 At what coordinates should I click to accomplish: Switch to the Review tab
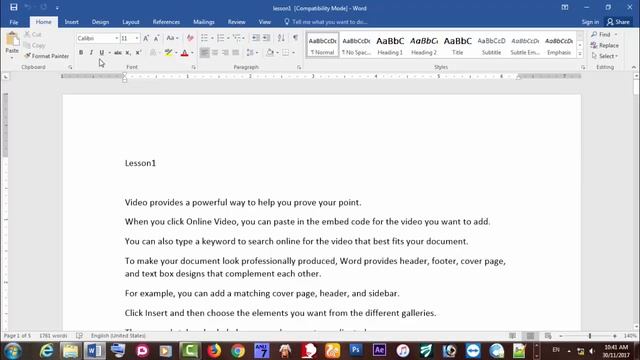pos(236,22)
